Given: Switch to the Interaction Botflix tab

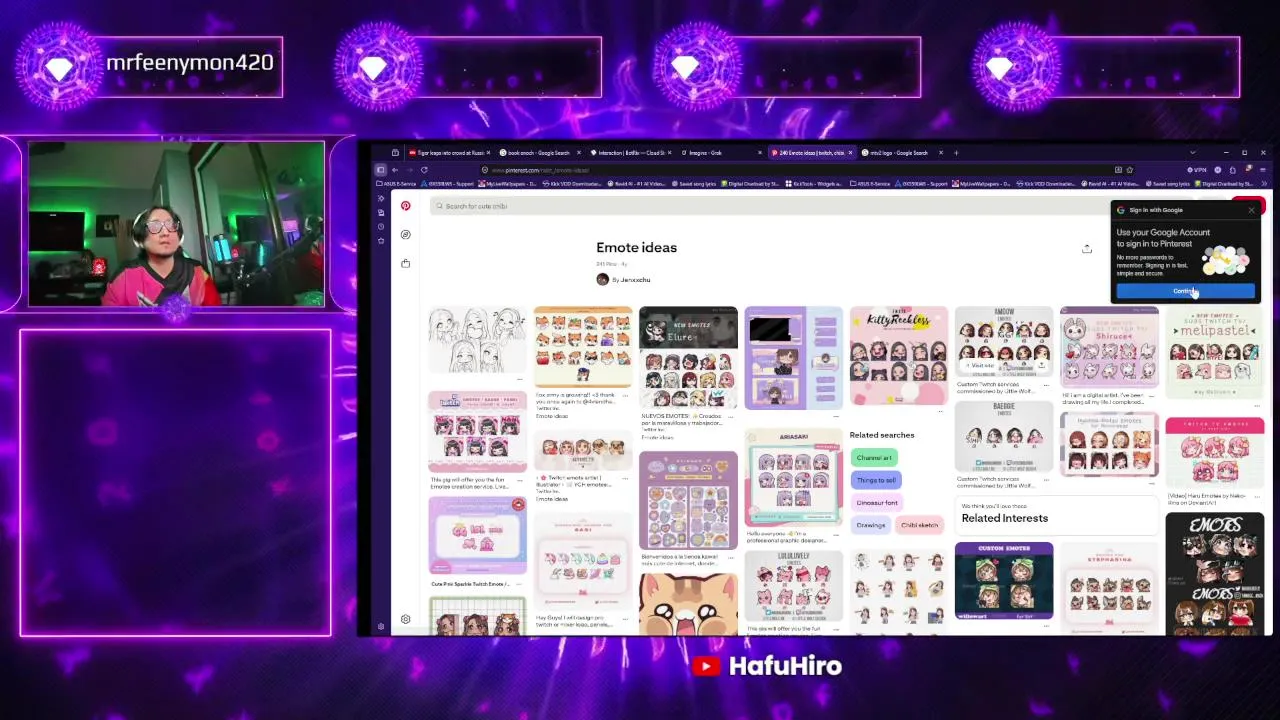Looking at the screenshot, I should (630, 153).
